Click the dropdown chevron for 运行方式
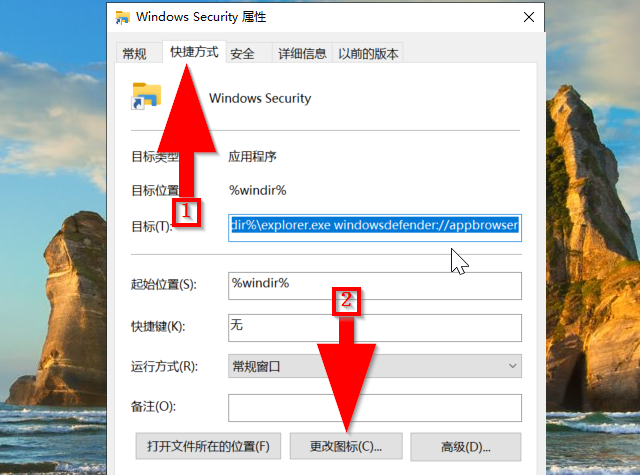The image size is (640, 475). click(513, 366)
